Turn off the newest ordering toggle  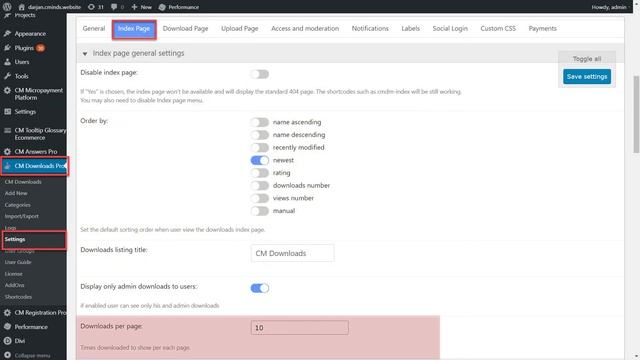[x=260, y=160]
